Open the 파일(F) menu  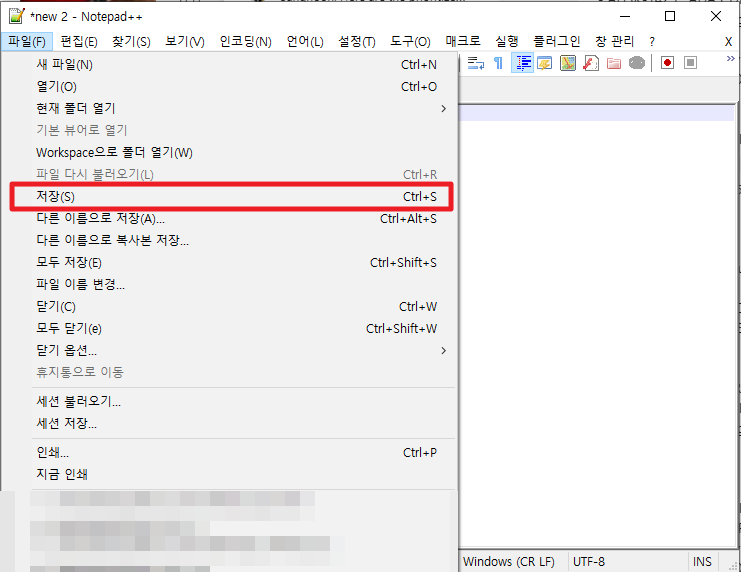point(27,42)
